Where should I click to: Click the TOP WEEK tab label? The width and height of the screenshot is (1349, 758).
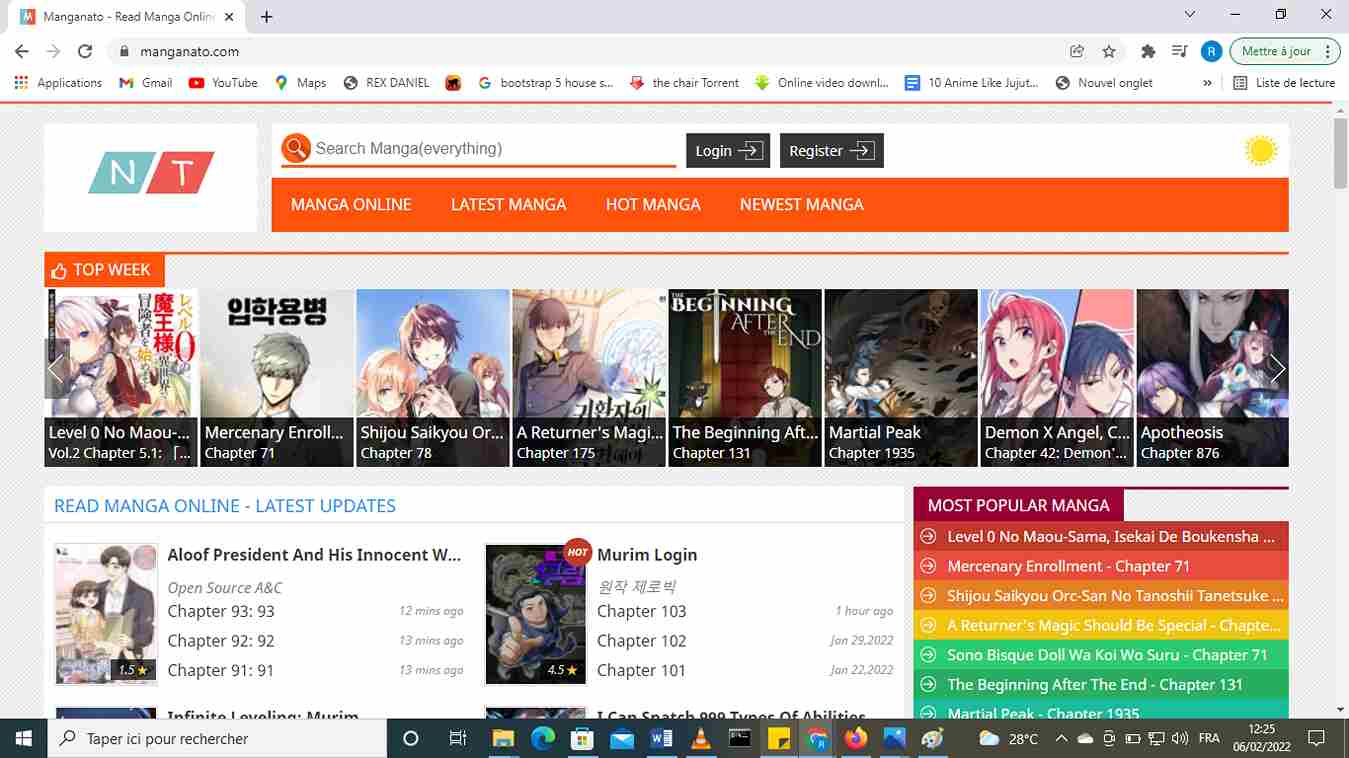[x=104, y=270]
